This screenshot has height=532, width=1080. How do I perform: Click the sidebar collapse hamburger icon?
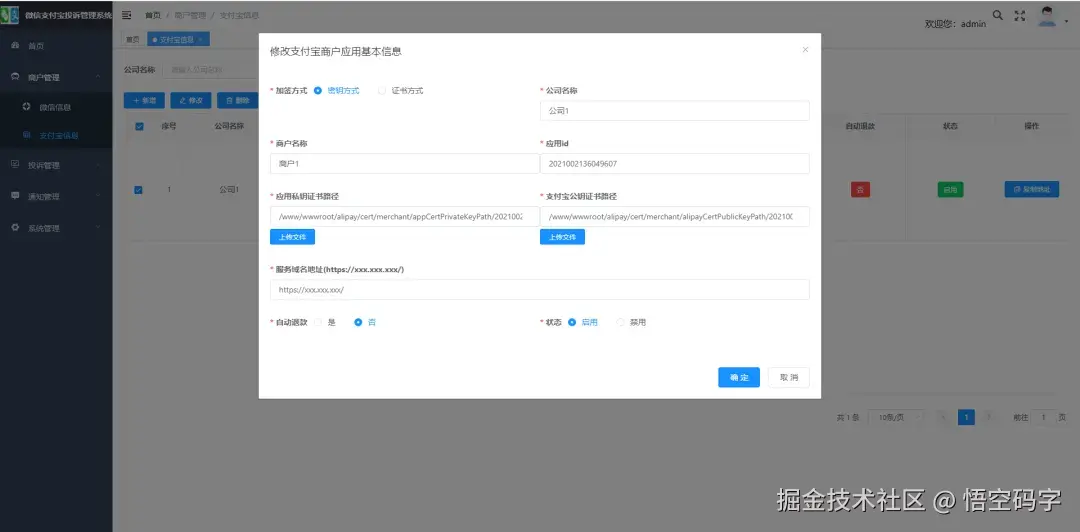(x=127, y=15)
